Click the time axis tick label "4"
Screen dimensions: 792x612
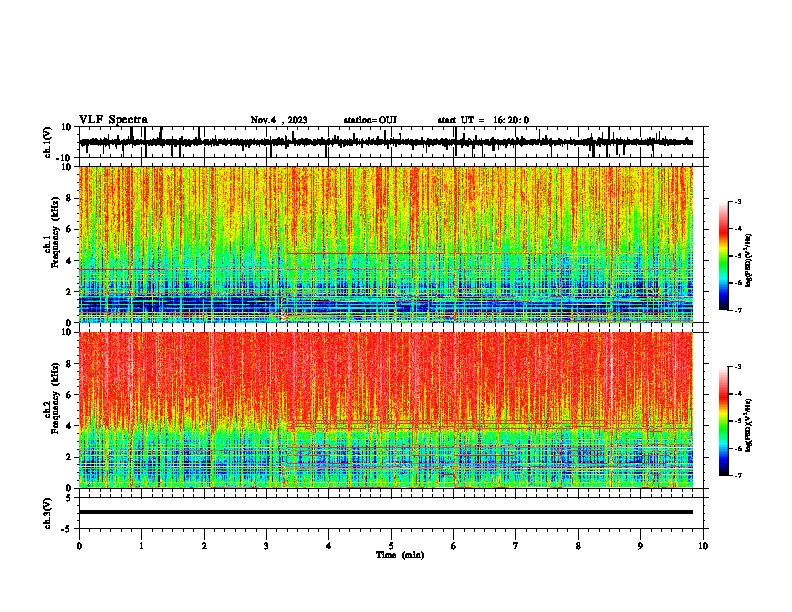pos(329,546)
